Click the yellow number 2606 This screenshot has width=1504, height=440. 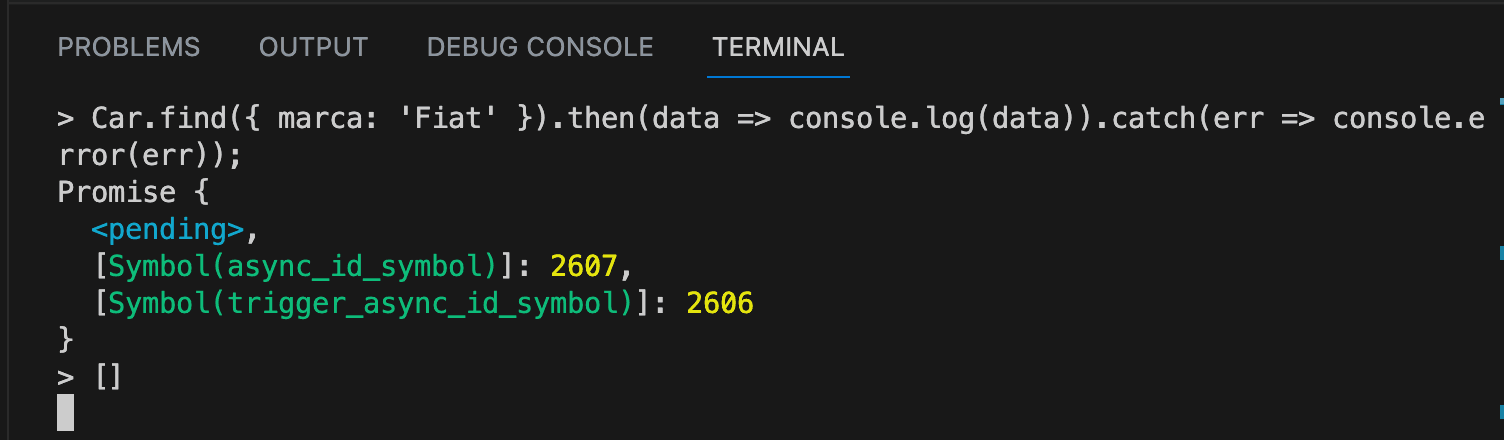[720, 303]
